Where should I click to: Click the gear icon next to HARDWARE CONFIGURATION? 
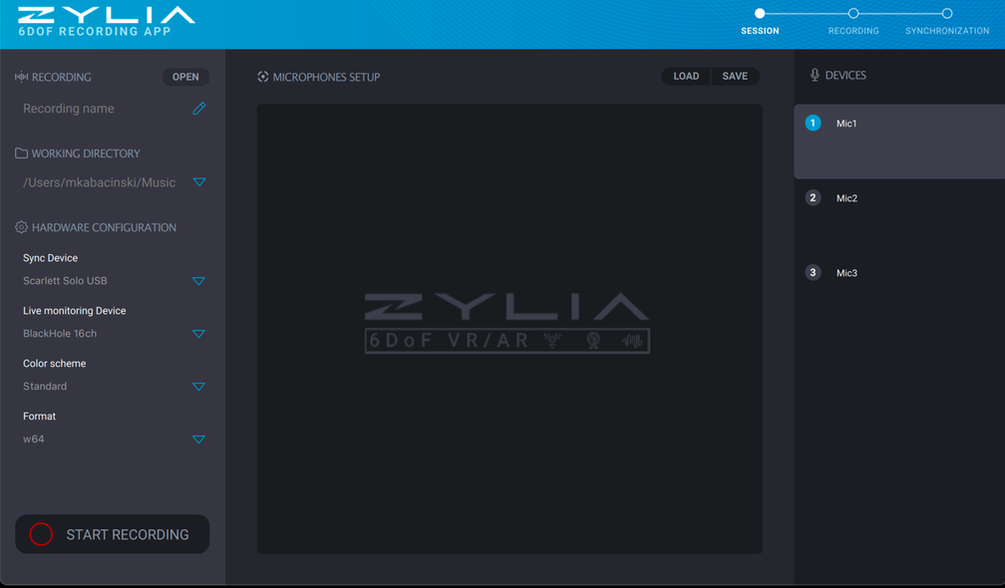(x=21, y=227)
